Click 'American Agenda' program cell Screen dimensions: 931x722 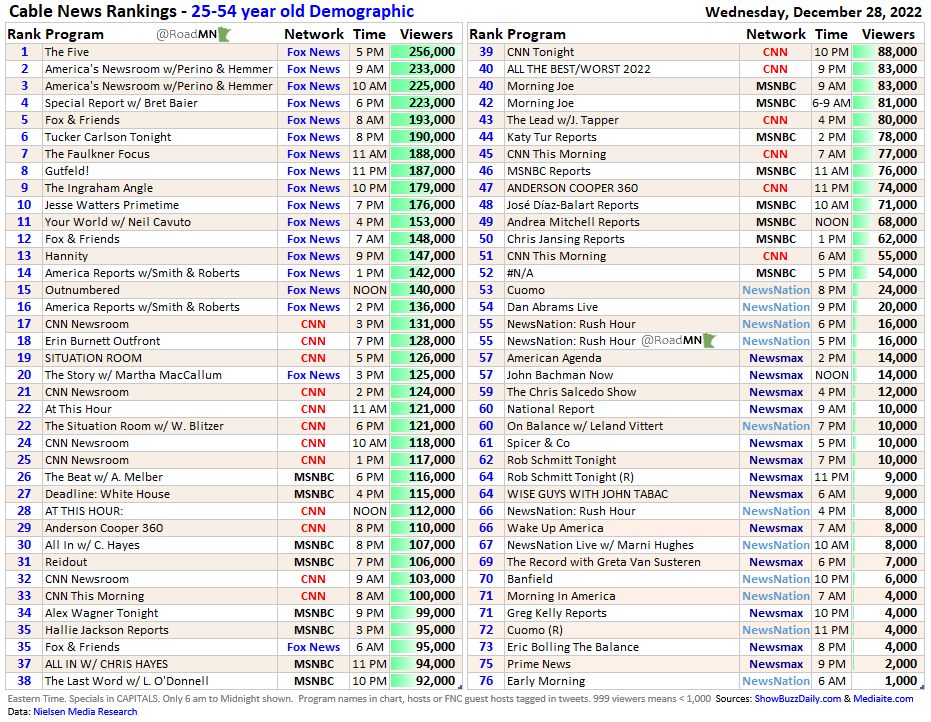tap(622, 358)
